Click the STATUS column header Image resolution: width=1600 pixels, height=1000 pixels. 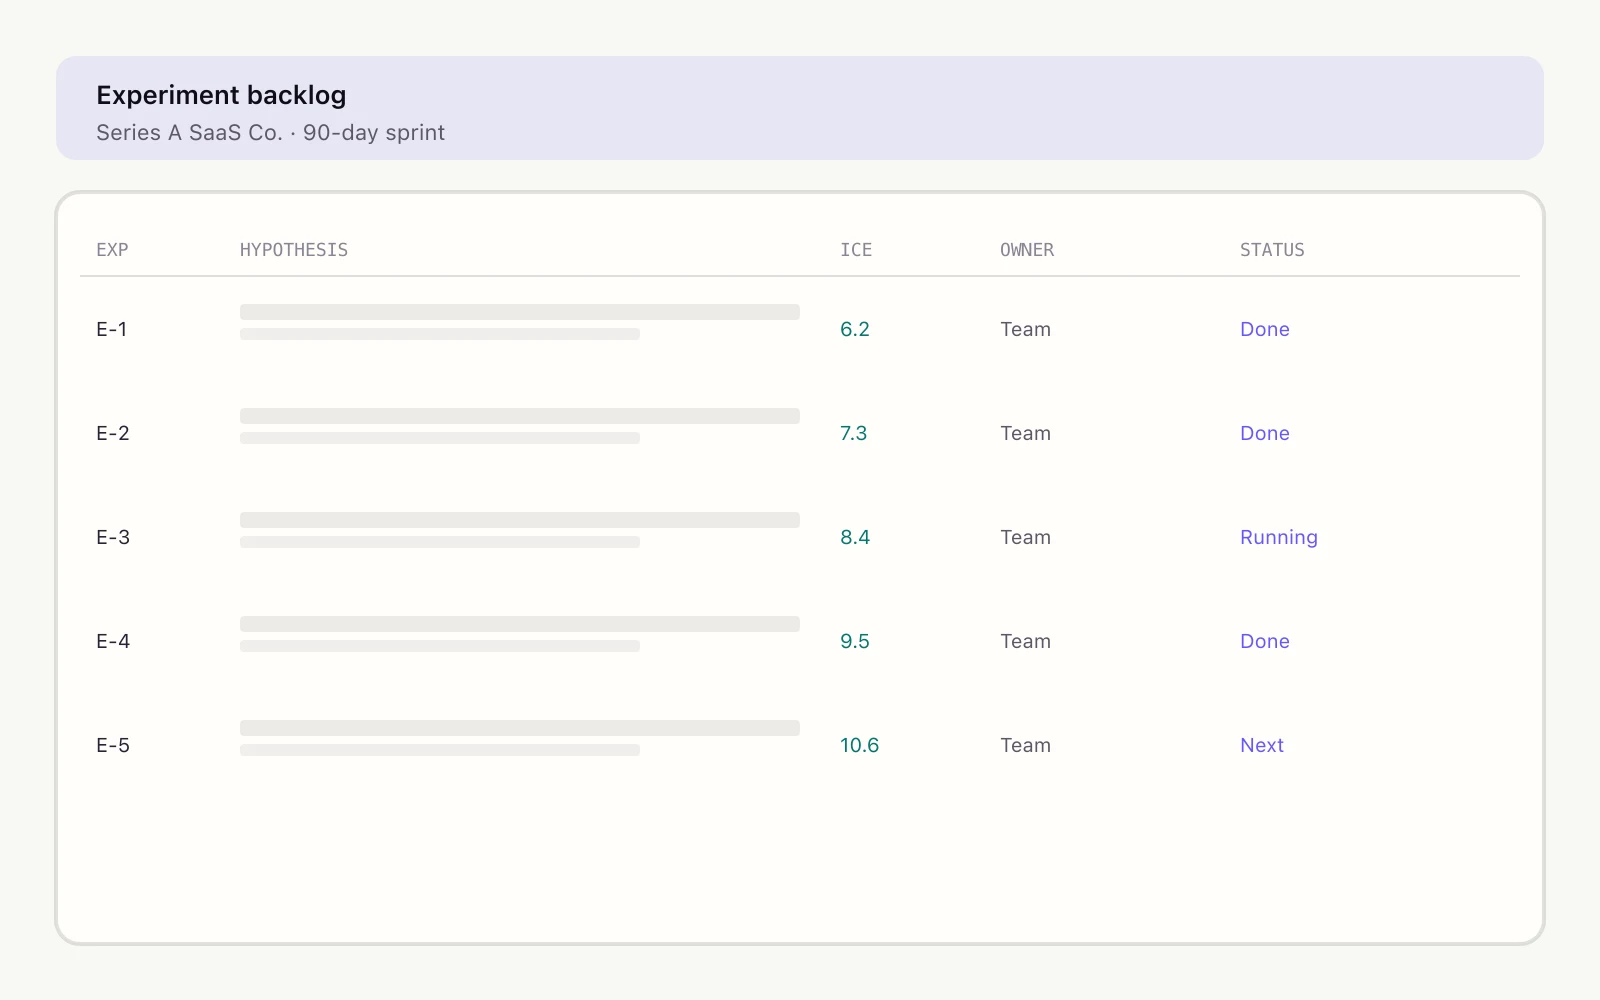[x=1272, y=250]
